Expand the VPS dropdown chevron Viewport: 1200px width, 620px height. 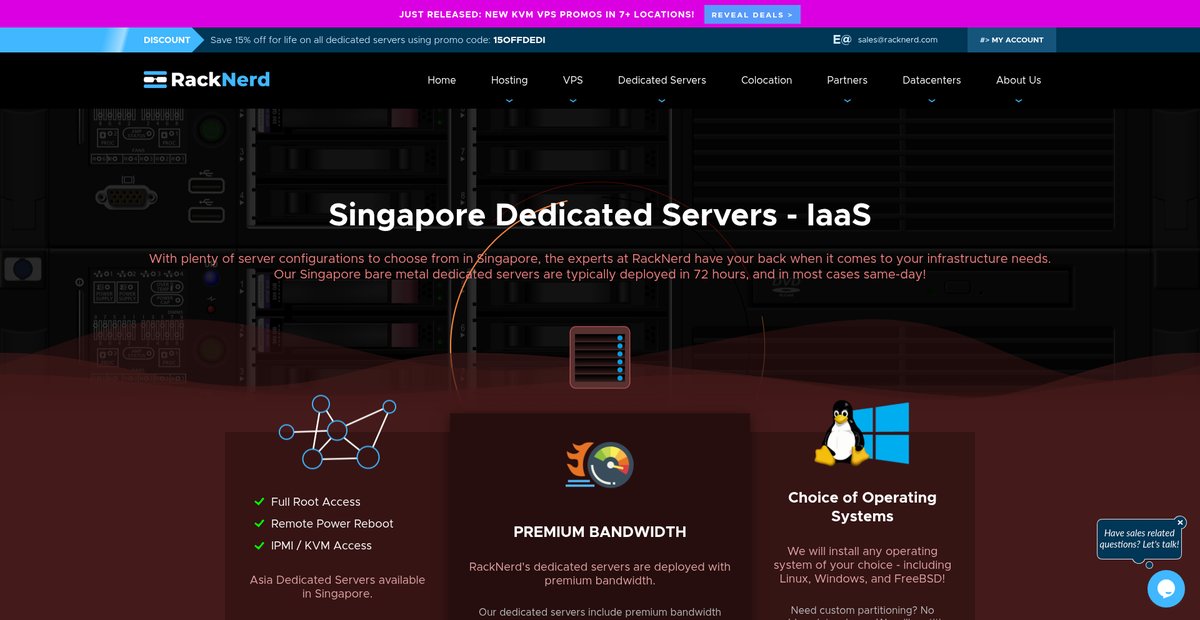point(573,101)
